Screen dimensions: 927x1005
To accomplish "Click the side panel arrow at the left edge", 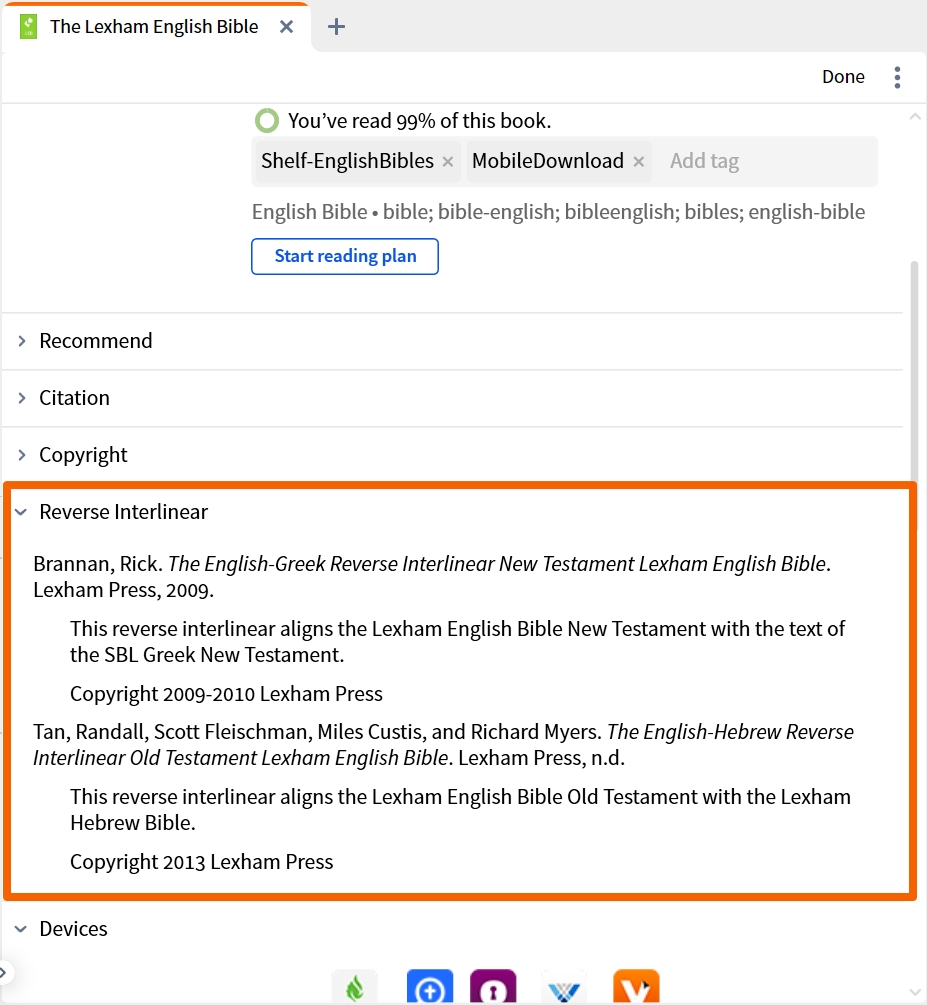I will coord(4,973).
